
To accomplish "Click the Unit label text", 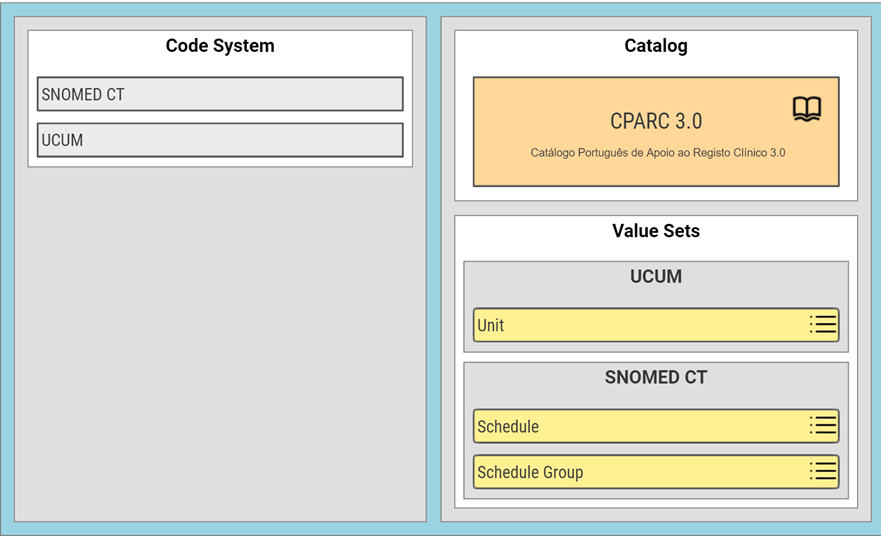I will coord(491,325).
